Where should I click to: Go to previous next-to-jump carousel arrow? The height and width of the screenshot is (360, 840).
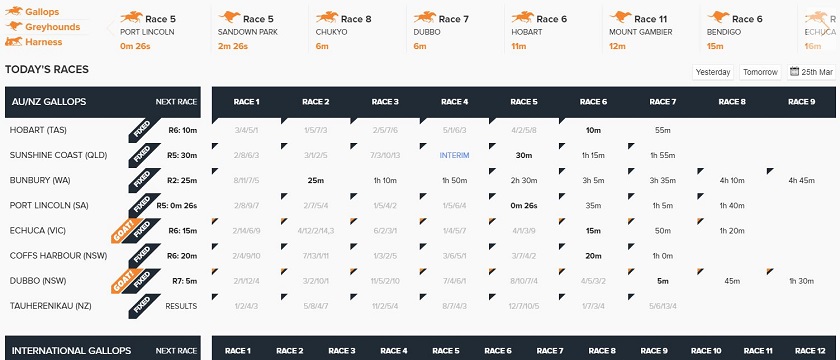point(110,28)
